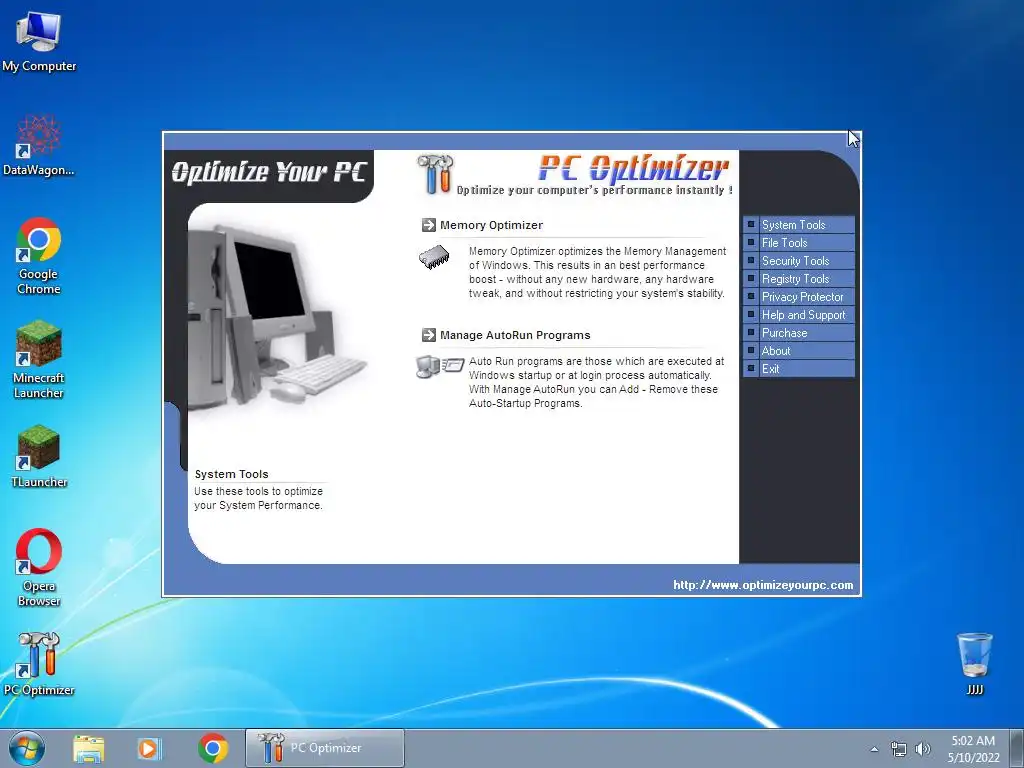Select the TLauncher desktop icon
The image size is (1024, 768).
click(39, 456)
